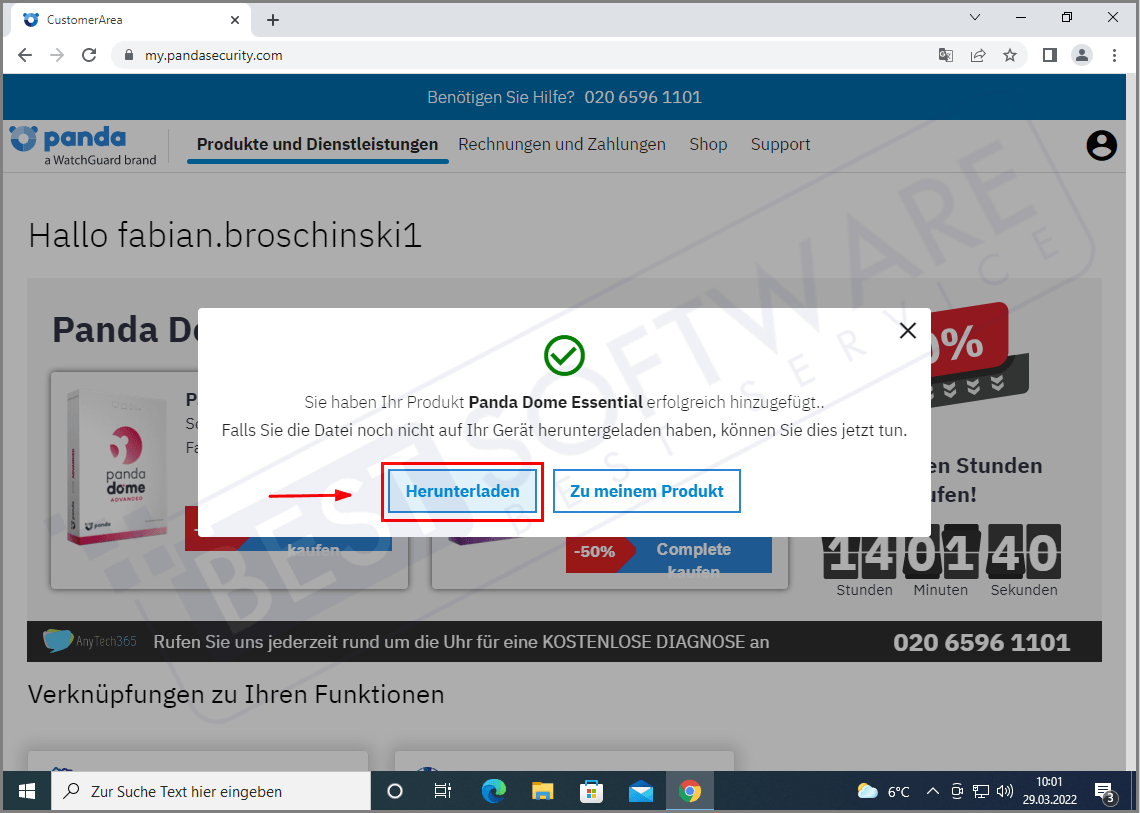Viewport: 1140px width, 813px height.
Task: Open the Support menu item
Action: pos(780,144)
